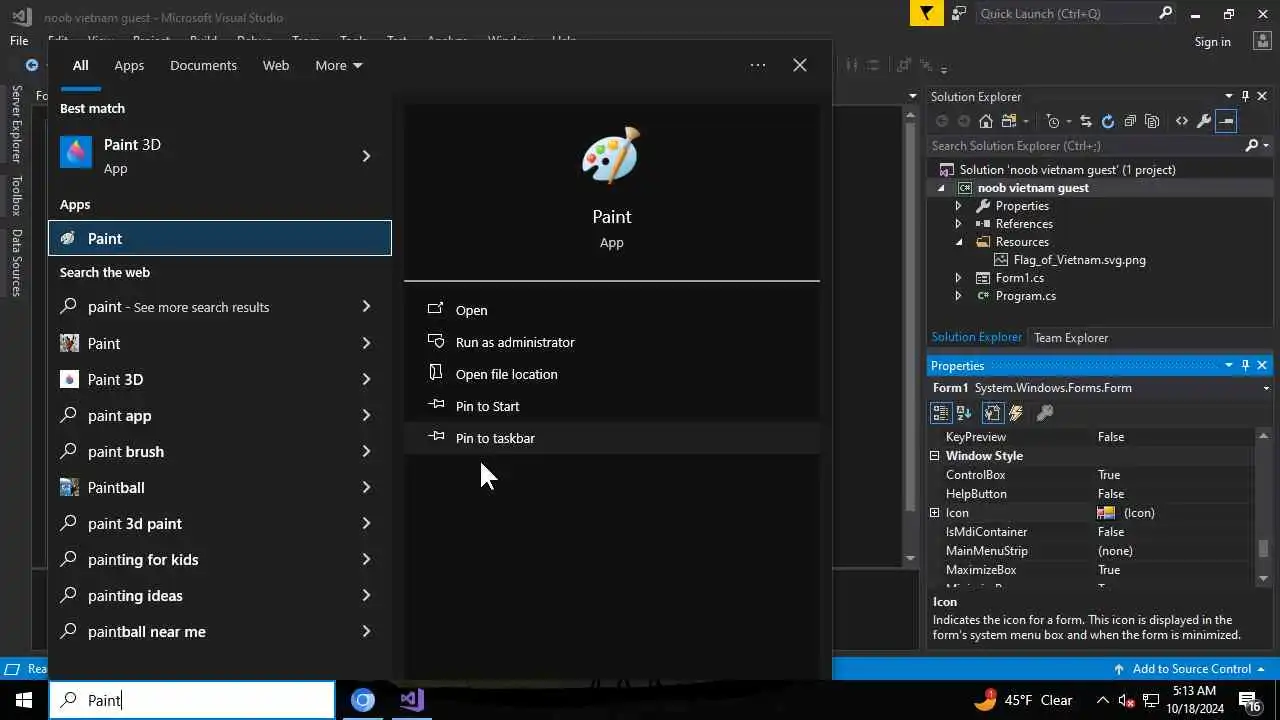This screenshot has height=720, width=1280.
Task: Click the Windows search box containing Paint
Action: click(192, 700)
